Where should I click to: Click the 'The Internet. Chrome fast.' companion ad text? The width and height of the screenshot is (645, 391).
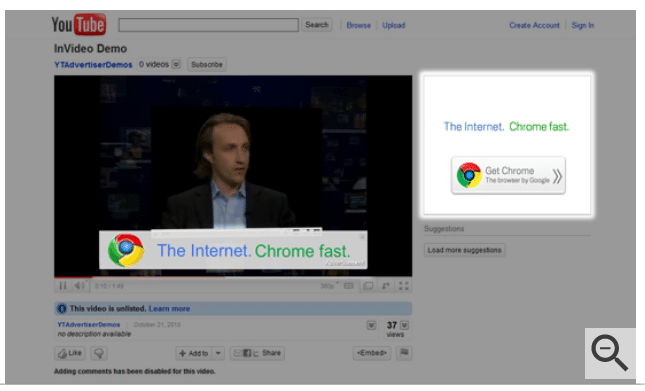(x=506, y=127)
